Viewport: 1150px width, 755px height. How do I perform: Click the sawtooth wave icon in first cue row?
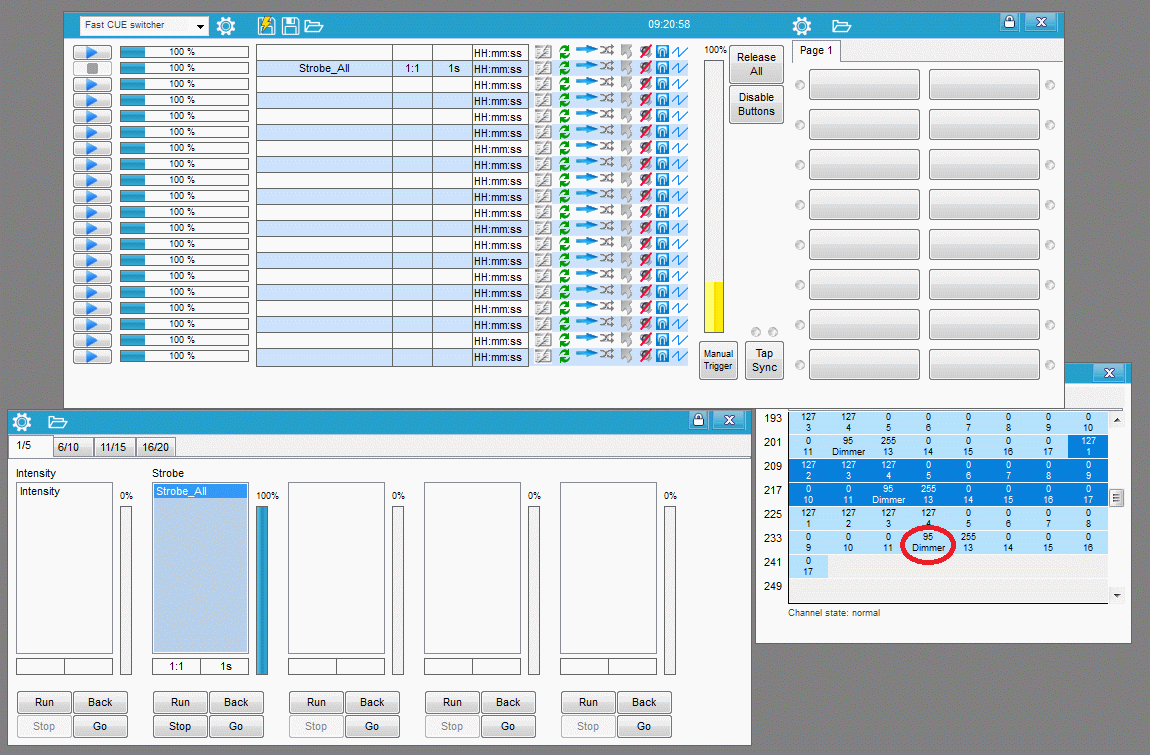pos(680,52)
